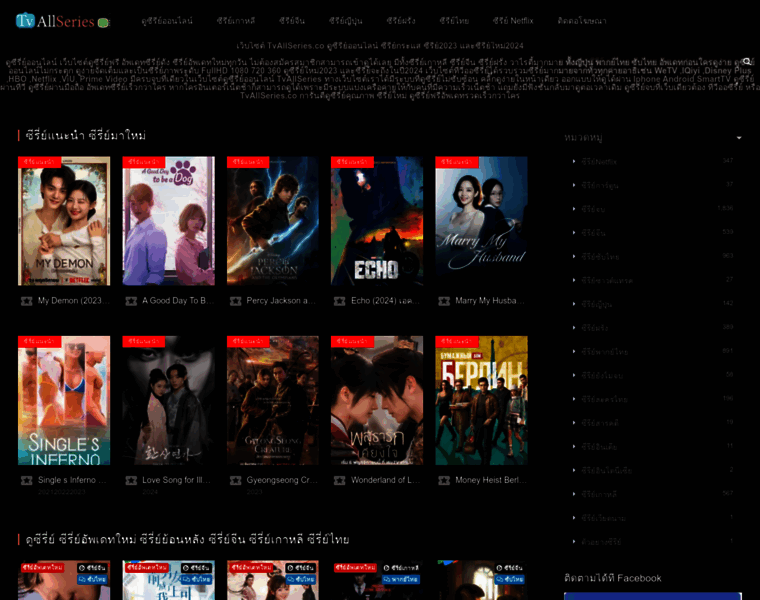Click star icon beside Marry My Husband
The height and width of the screenshot is (600, 760).
click(444, 301)
